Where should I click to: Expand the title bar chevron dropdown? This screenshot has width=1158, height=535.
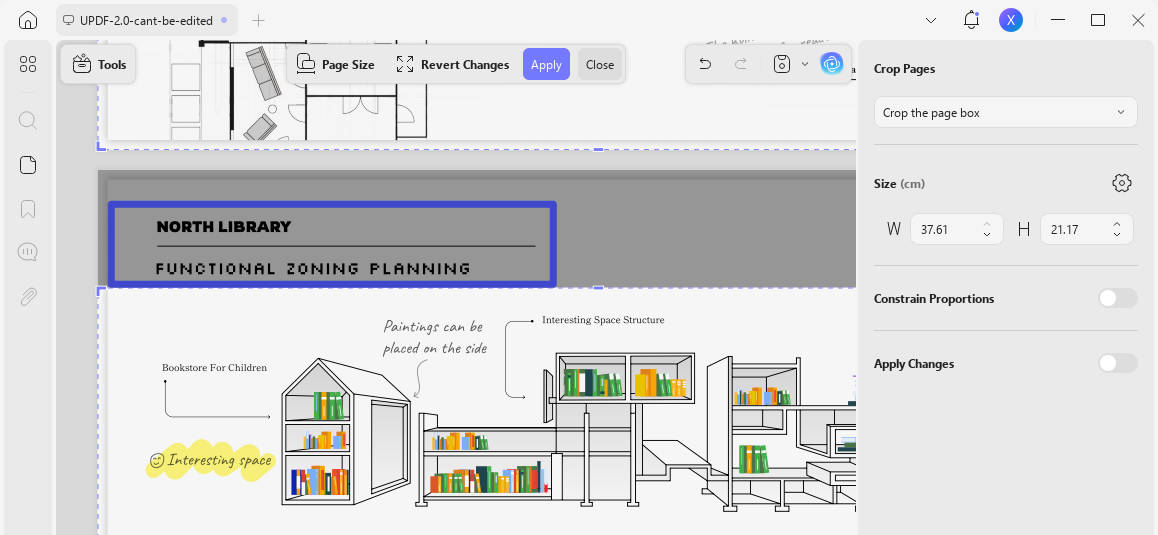point(931,21)
